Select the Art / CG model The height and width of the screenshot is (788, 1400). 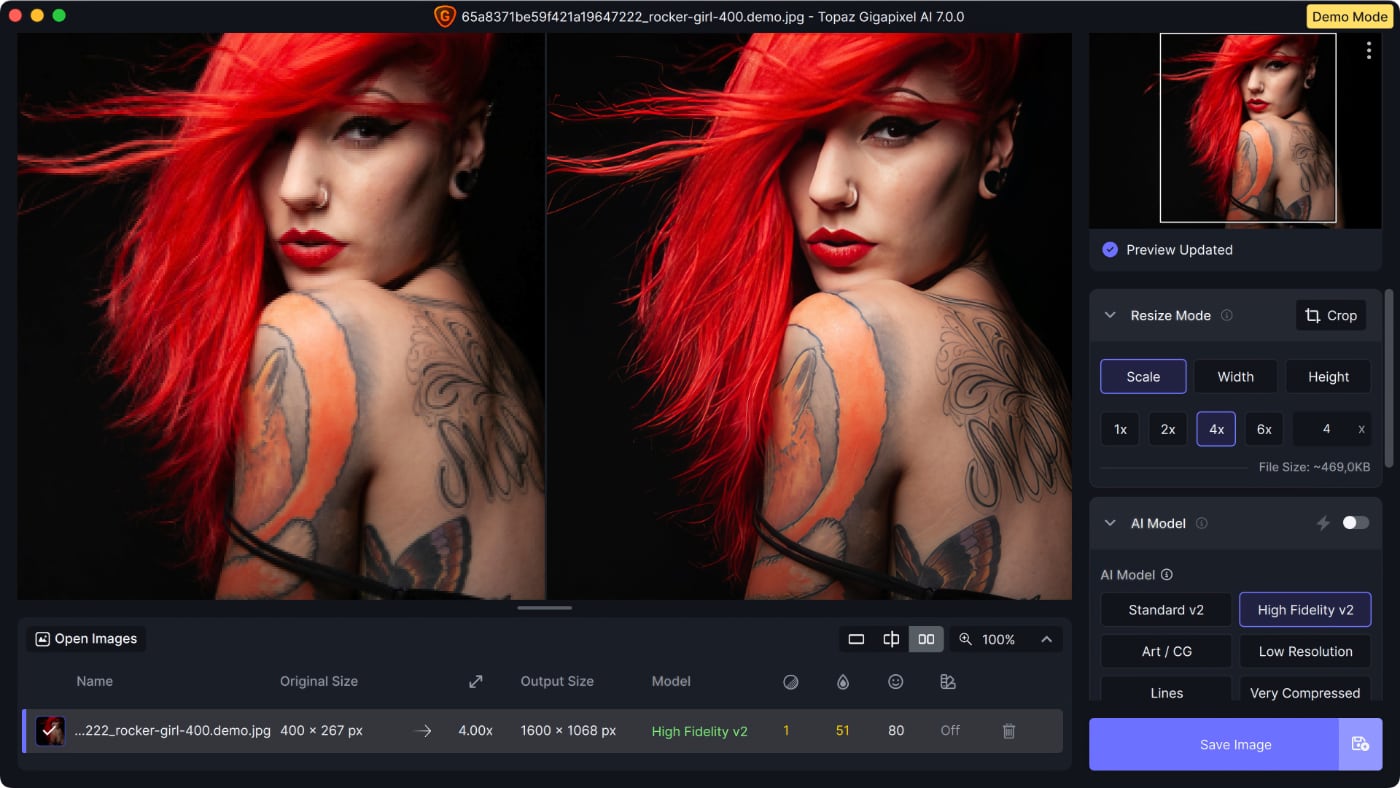click(1166, 651)
